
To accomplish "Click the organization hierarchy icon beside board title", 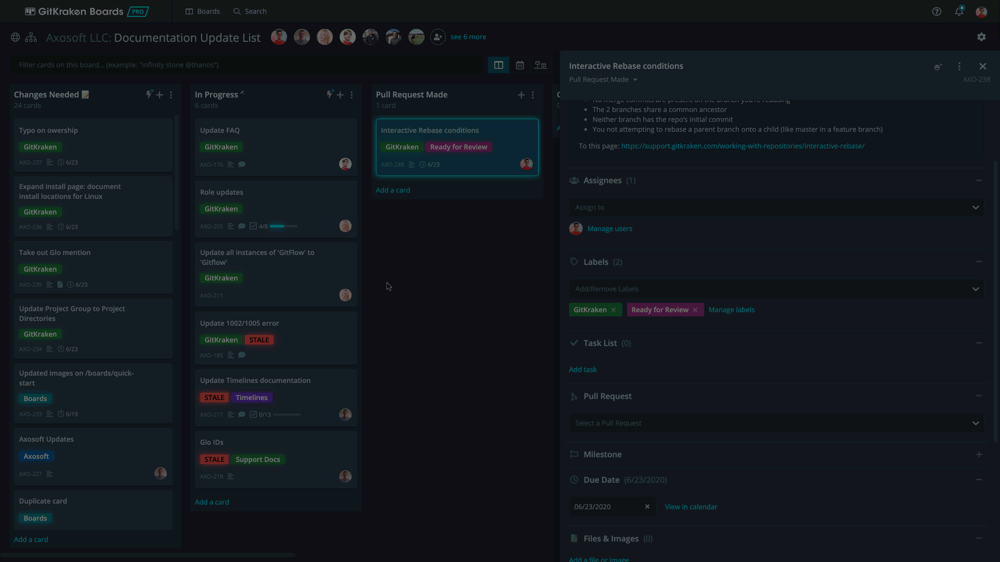I will (x=31, y=38).
